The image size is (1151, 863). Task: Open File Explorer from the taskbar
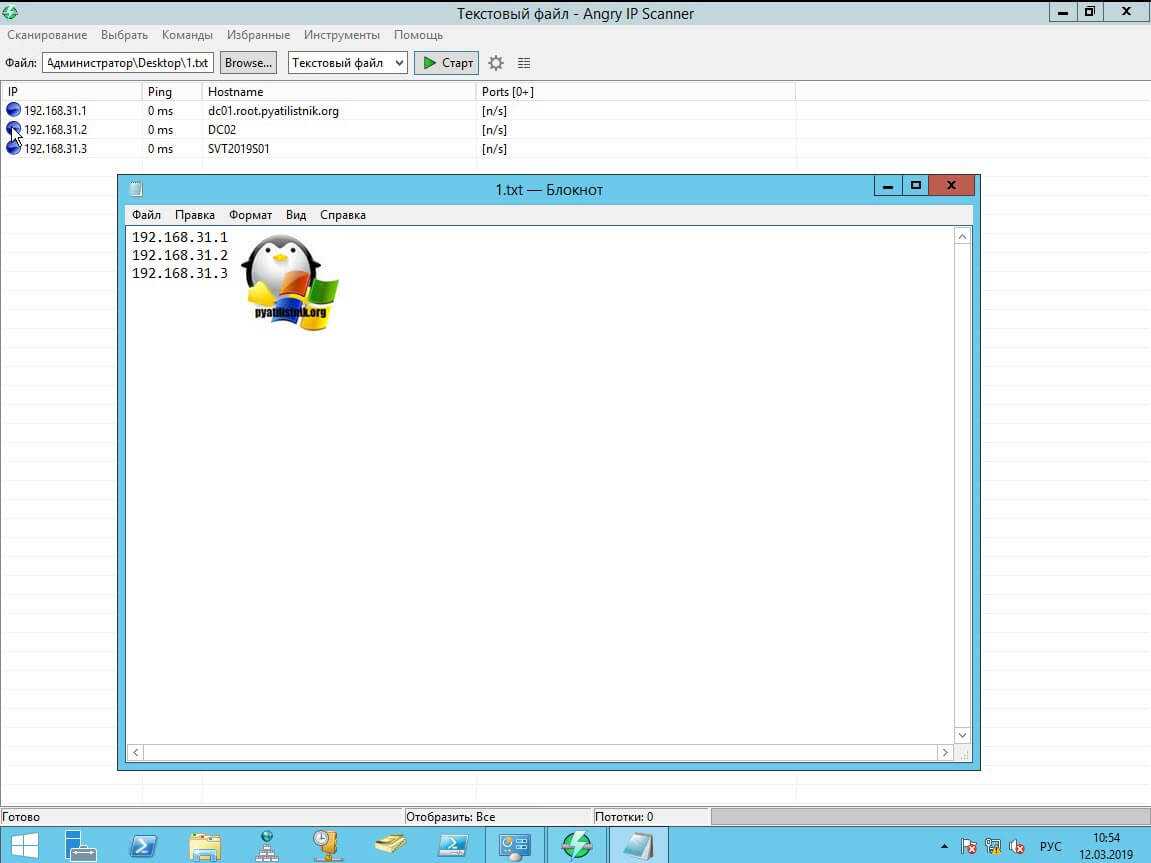[205, 846]
